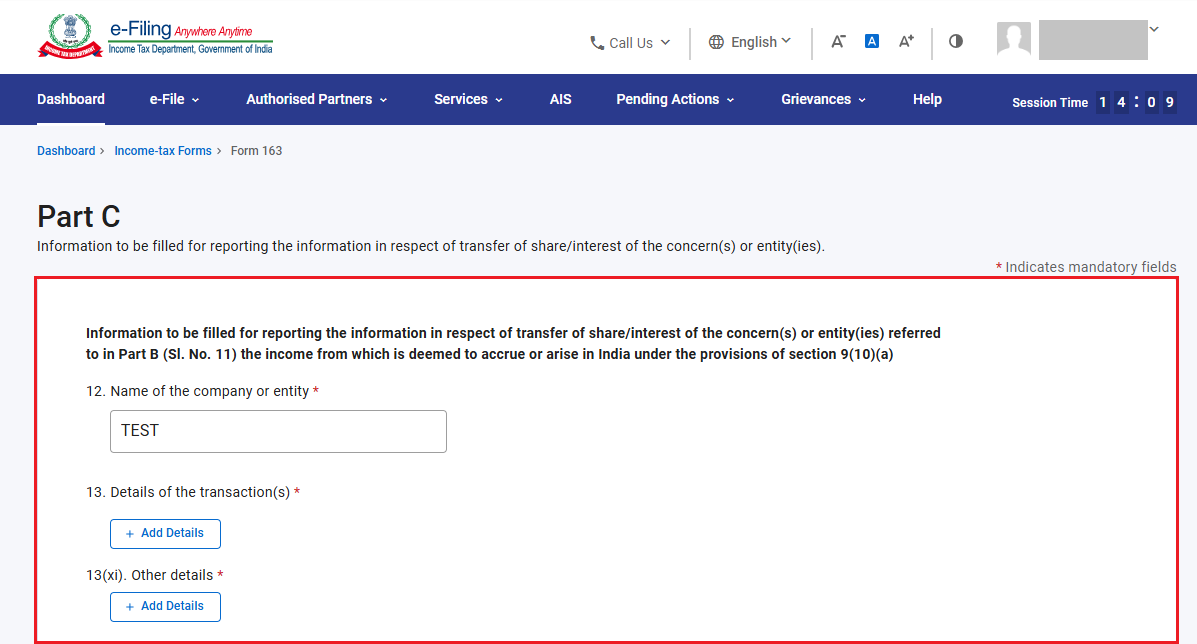Go to the AIS tab
The width and height of the screenshot is (1197, 644).
(560, 99)
